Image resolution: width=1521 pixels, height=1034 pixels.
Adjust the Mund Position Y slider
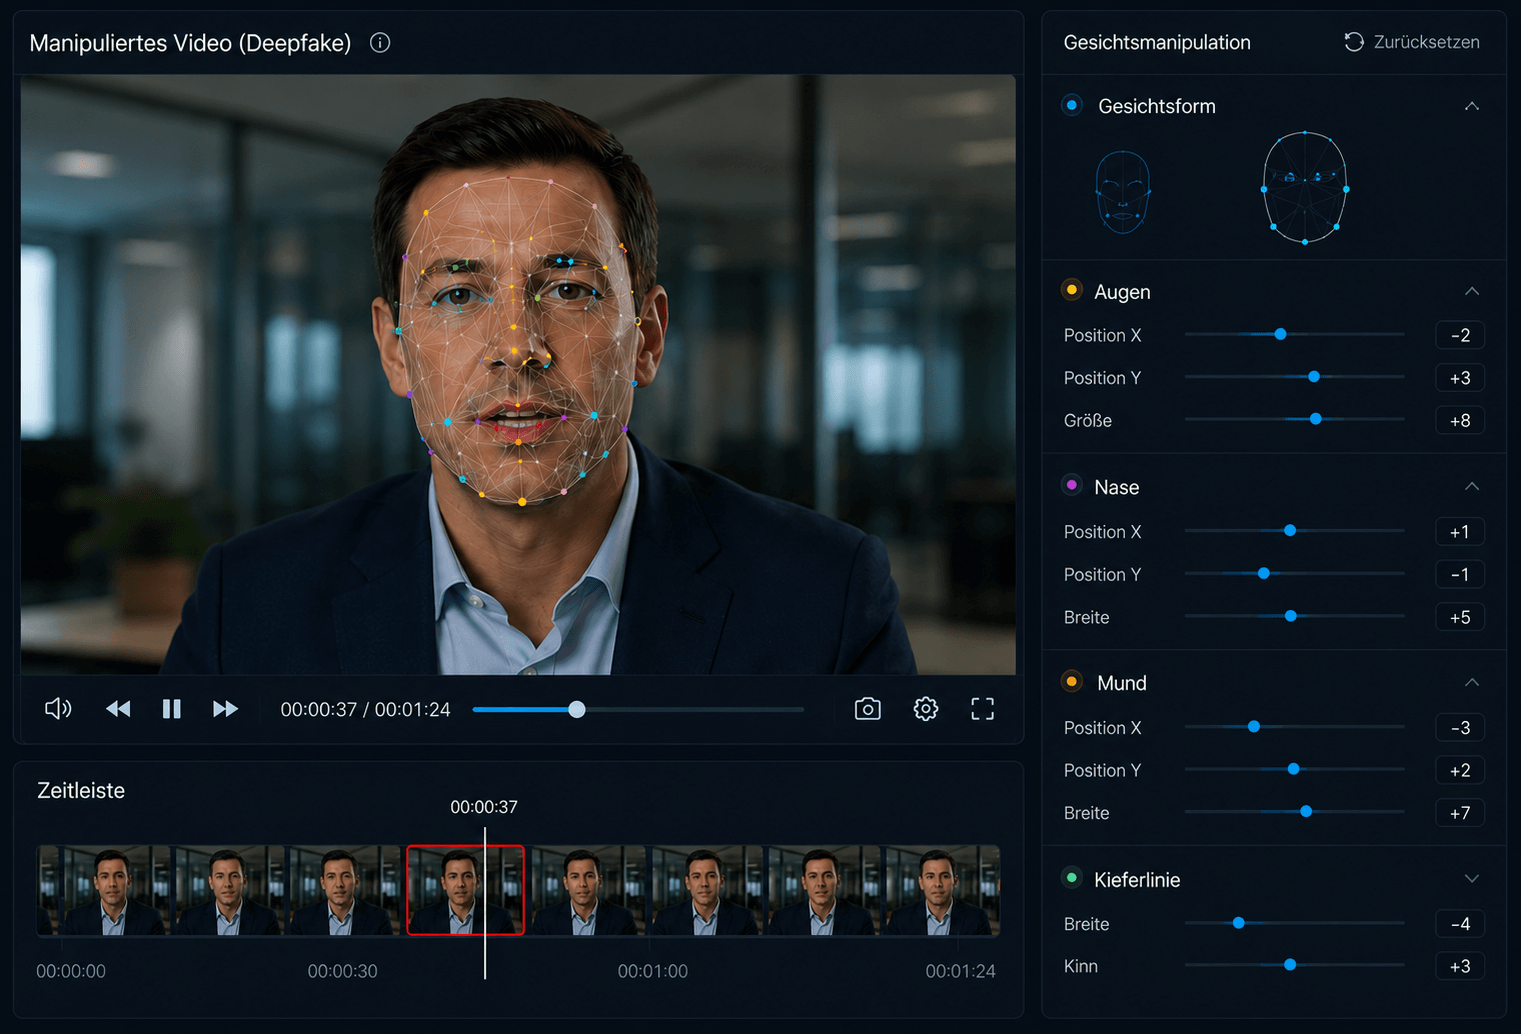(x=1294, y=769)
